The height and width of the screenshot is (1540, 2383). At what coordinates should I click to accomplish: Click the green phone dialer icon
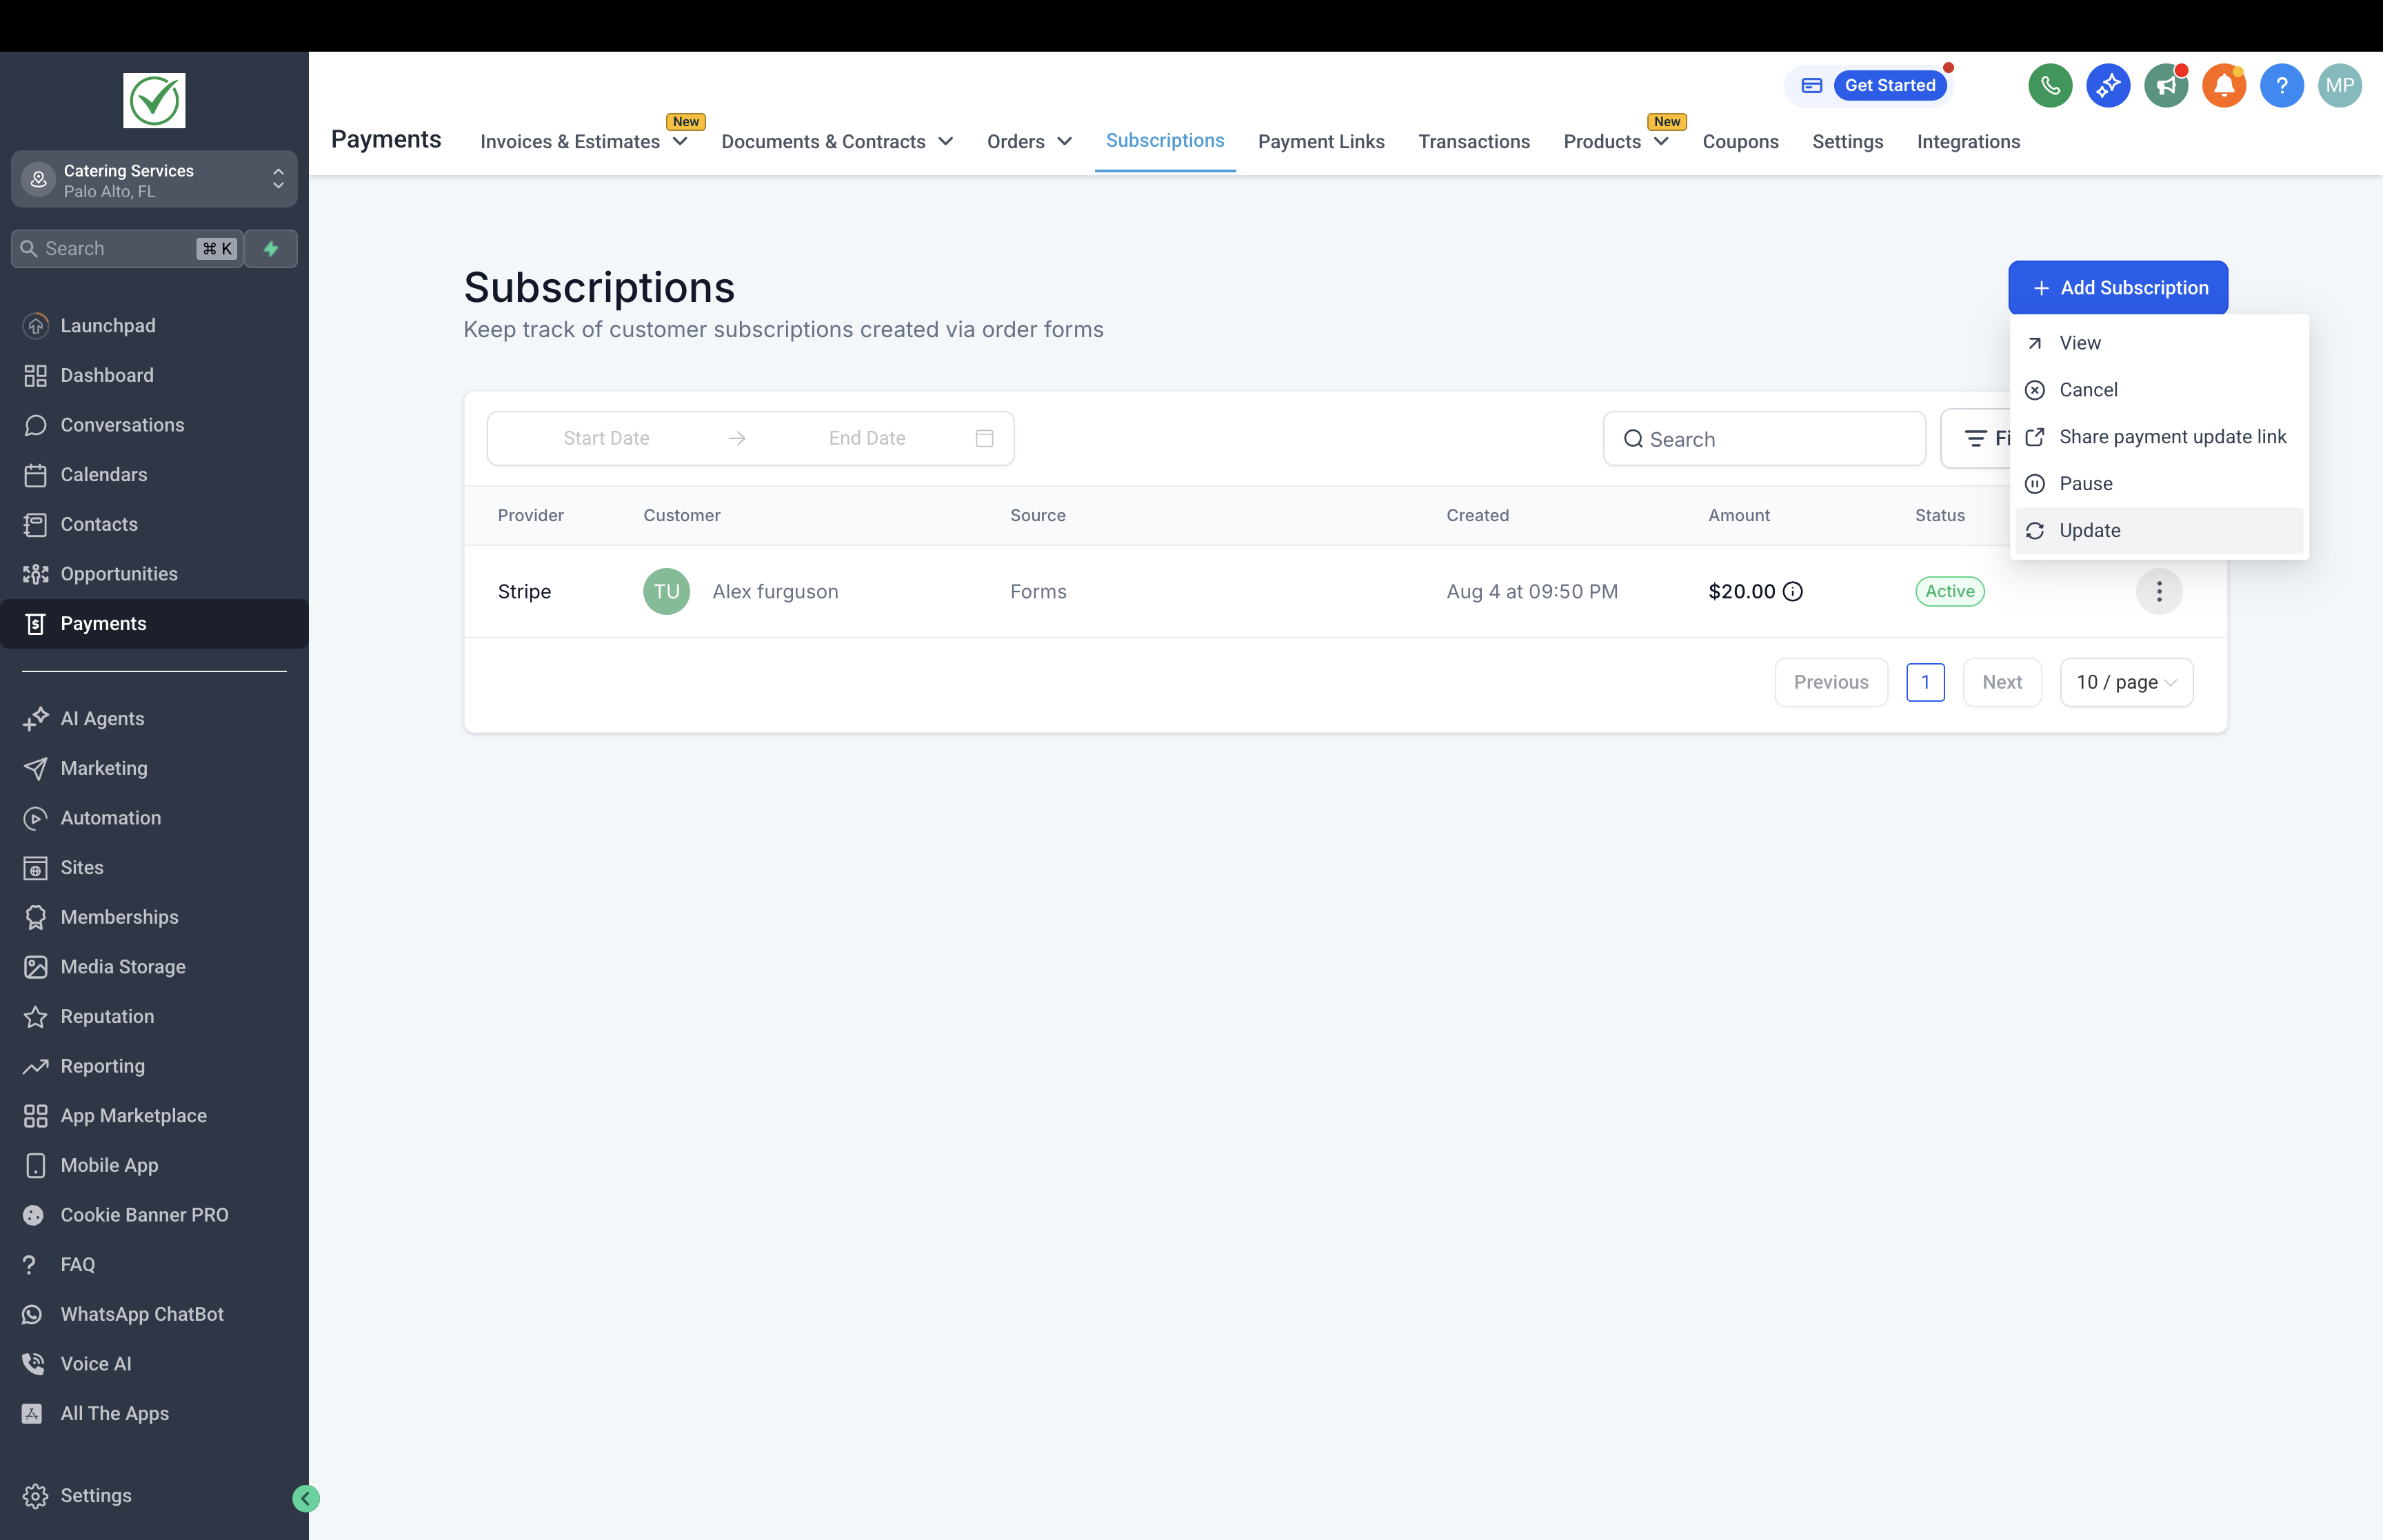(x=2050, y=85)
